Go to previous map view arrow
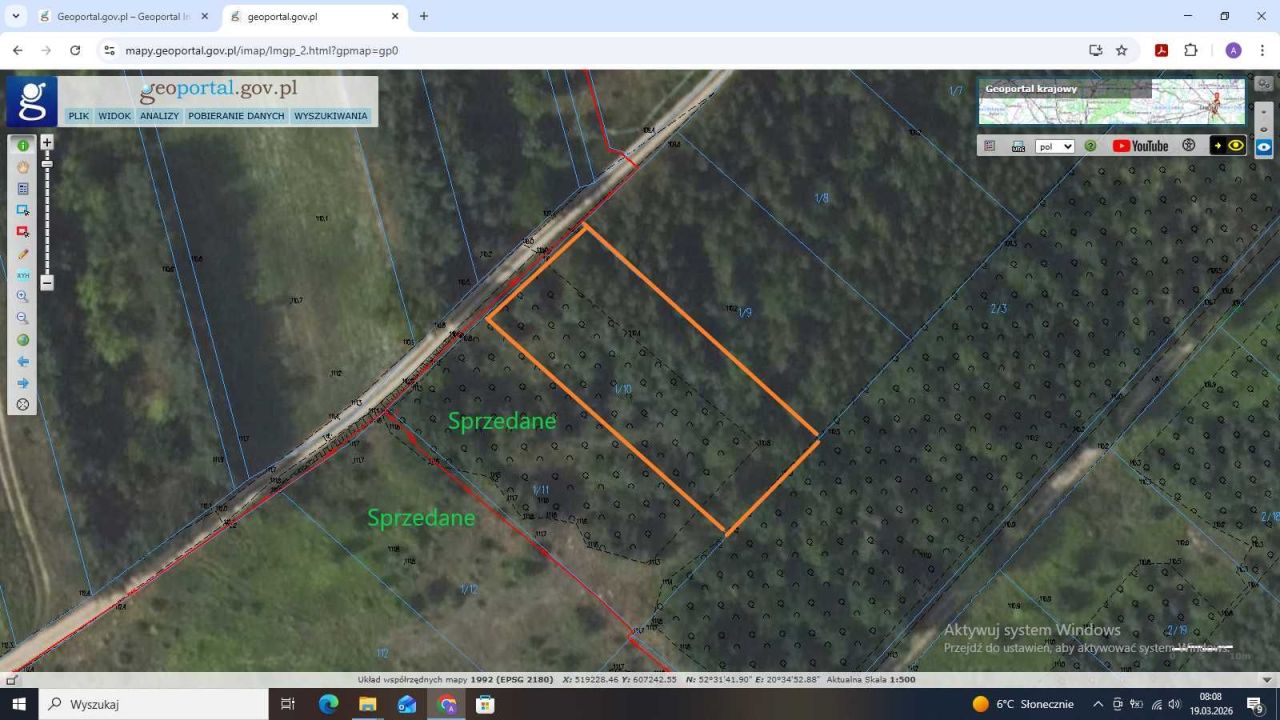 coord(23,361)
